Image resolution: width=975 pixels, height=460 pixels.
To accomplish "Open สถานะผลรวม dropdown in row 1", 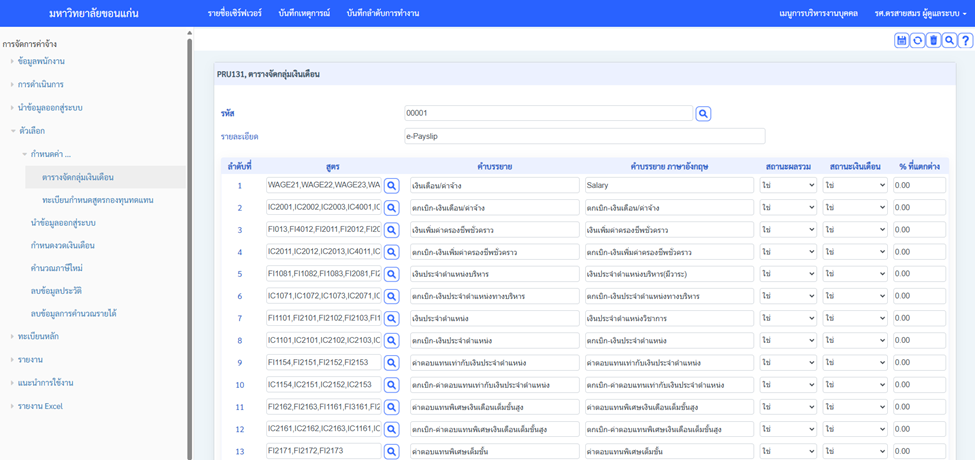I will [787, 186].
